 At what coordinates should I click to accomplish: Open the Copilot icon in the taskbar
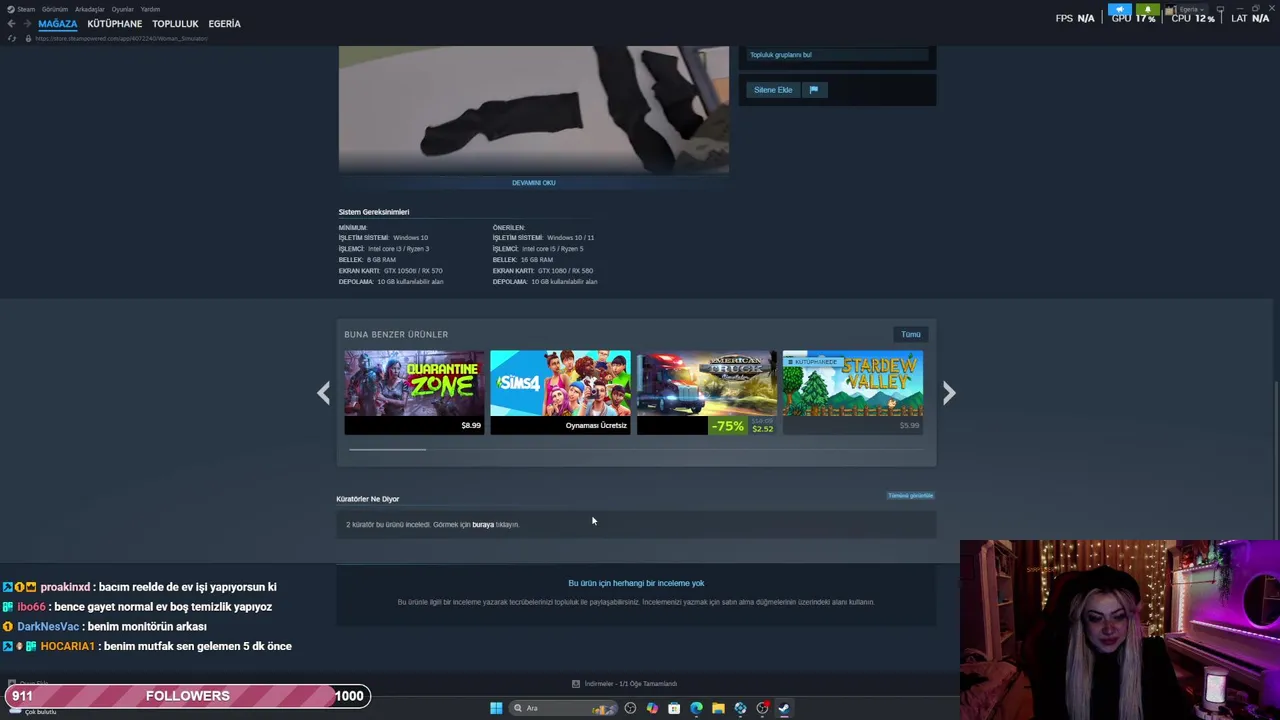(652, 708)
